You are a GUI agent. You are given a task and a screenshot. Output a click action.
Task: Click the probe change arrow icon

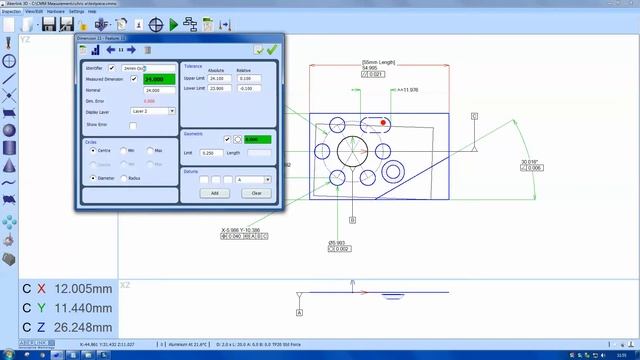pos(225,25)
